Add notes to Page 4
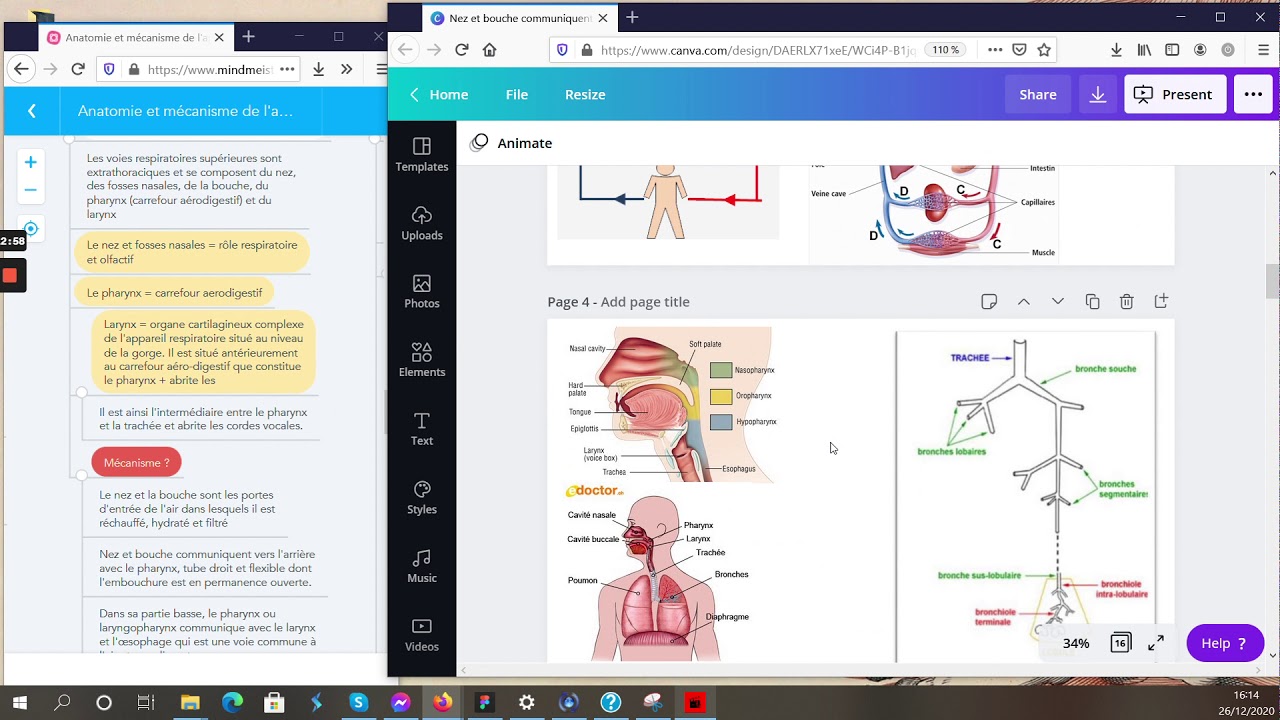This screenshot has width=1280, height=720. tap(989, 301)
